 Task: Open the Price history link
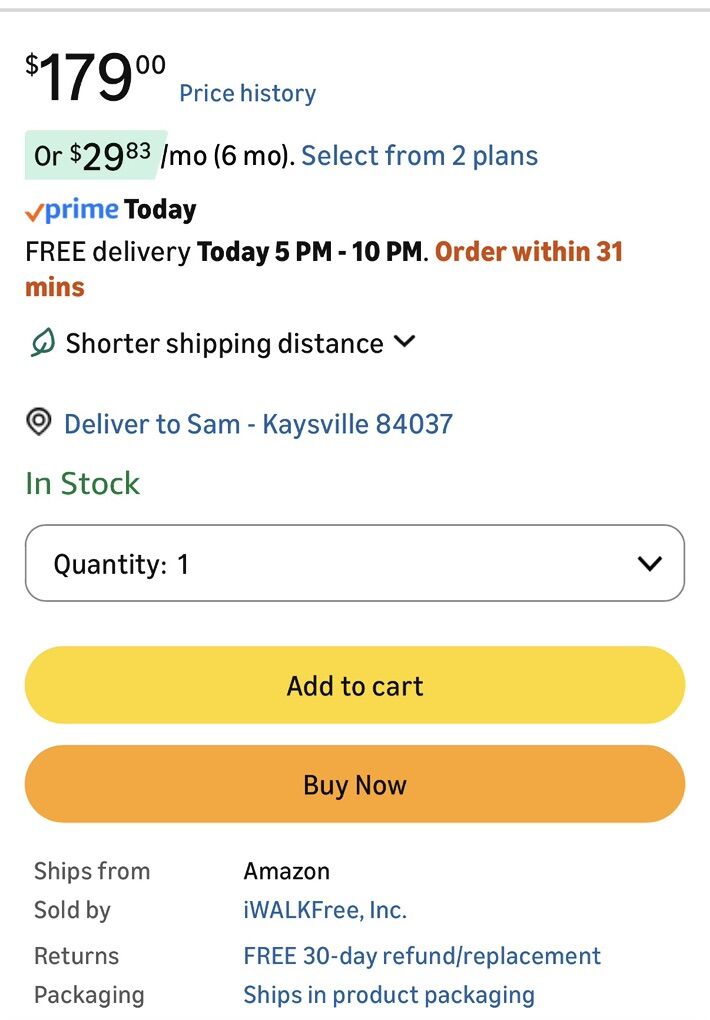click(x=247, y=94)
